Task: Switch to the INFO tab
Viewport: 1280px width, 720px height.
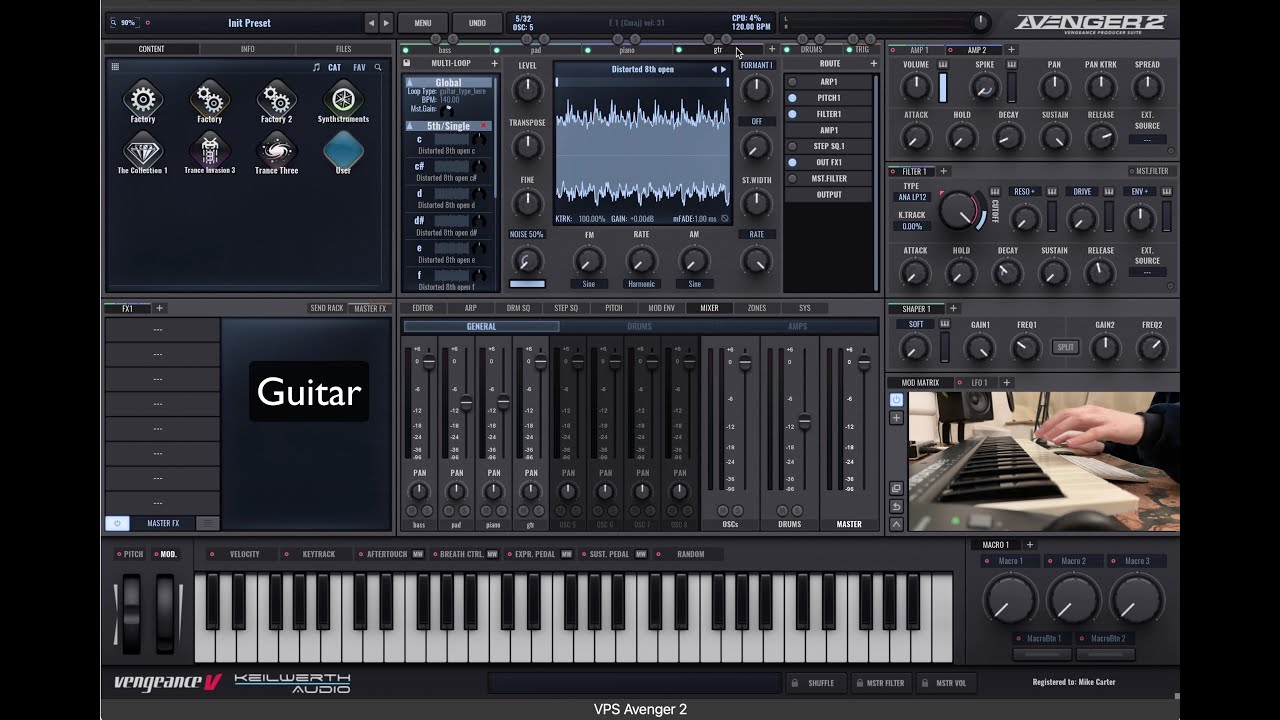Action: [x=247, y=49]
